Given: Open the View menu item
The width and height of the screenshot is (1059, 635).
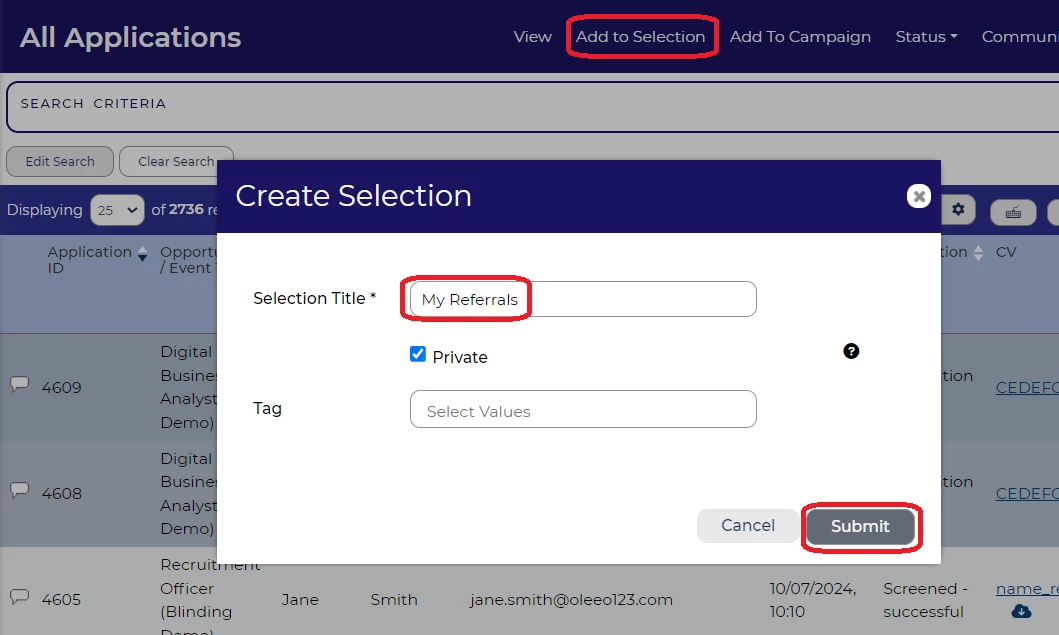Looking at the screenshot, I should 532,37.
